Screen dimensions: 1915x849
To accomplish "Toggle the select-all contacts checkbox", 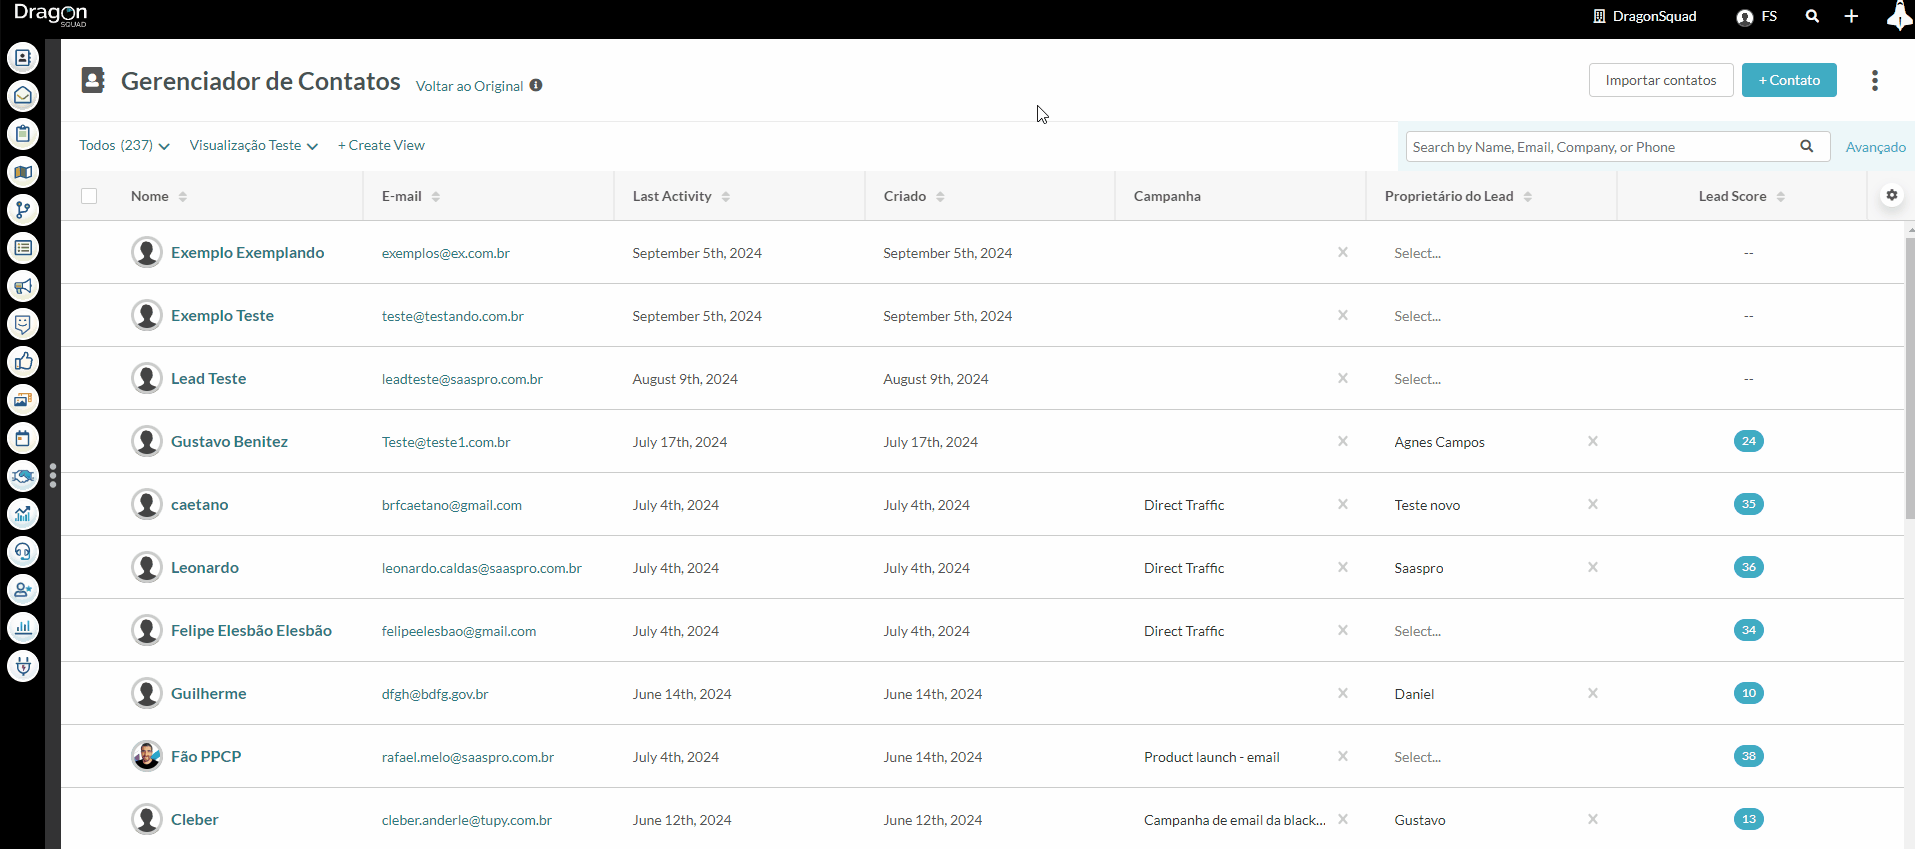I will tap(89, 196).
